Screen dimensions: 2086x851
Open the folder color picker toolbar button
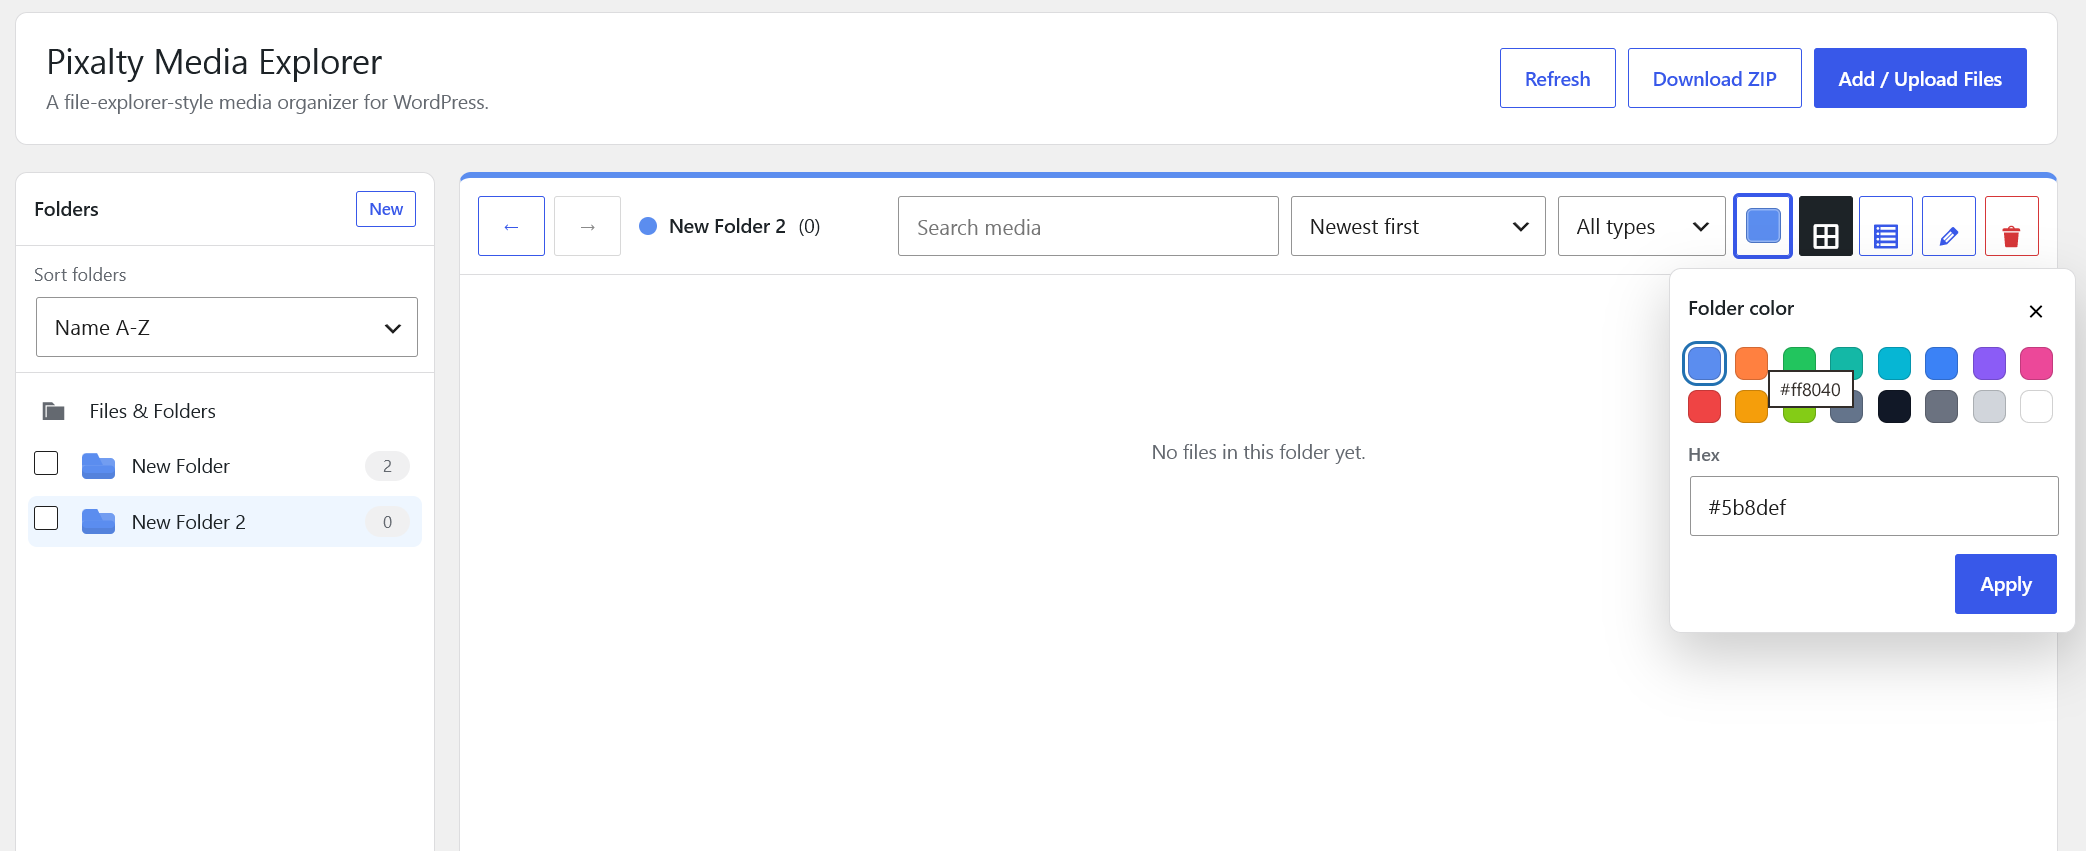point(1762,226)
